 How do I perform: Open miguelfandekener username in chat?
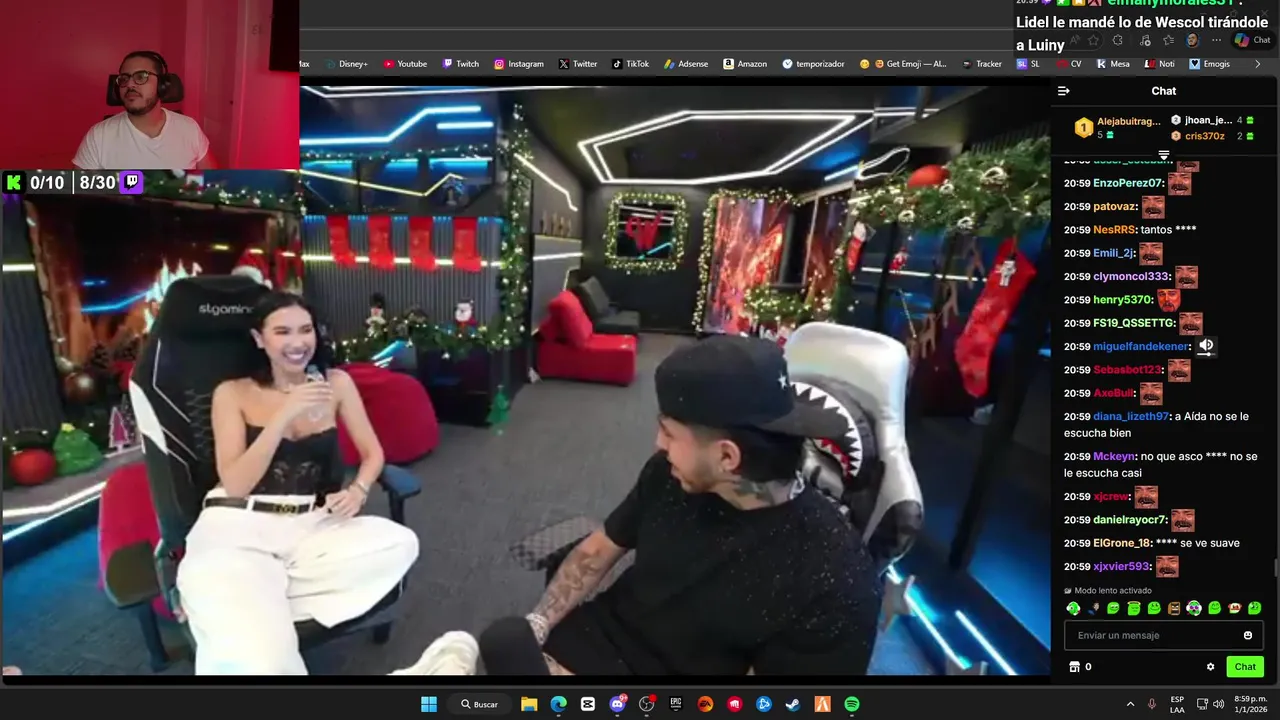tap(1141, 346)
